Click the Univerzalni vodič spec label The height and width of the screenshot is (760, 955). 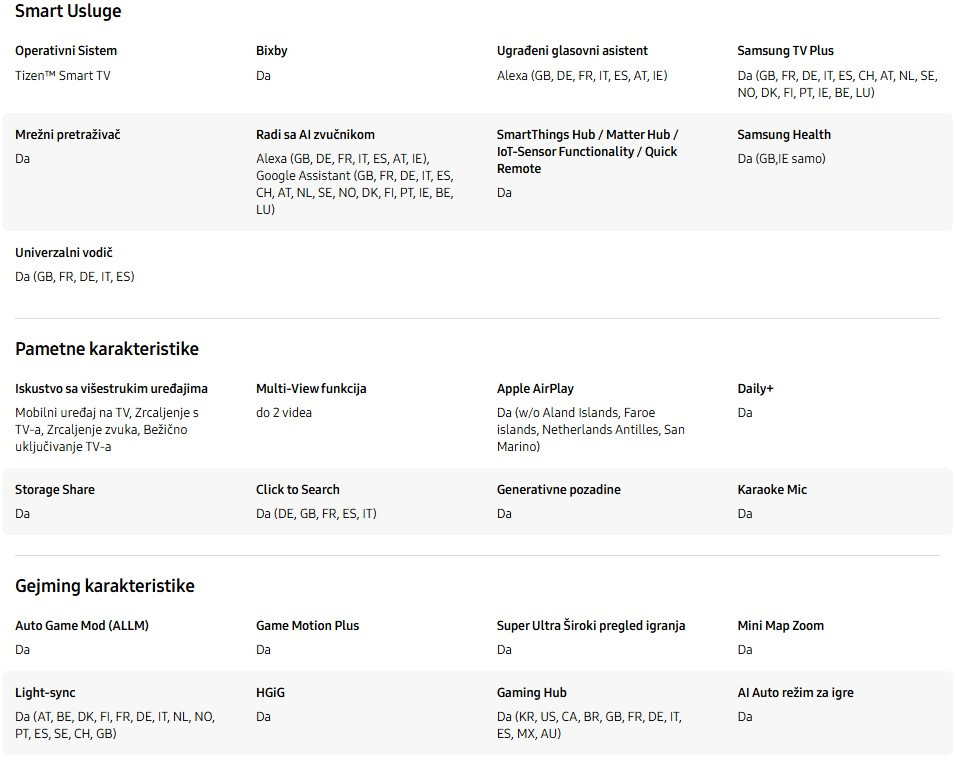(64, 253)
